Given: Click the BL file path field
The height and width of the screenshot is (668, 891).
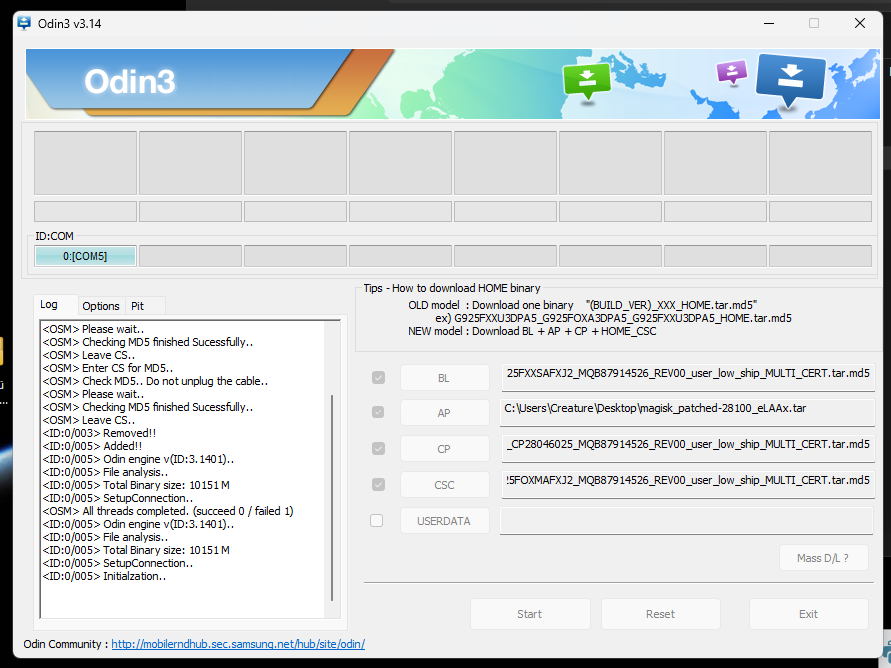Looking at the screenshot, I should [688, 377].
